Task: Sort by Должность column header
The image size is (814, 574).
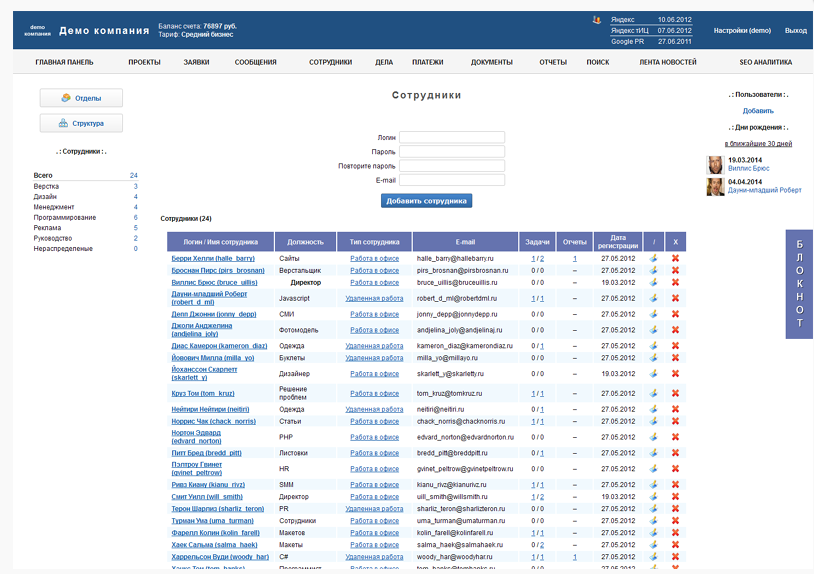Action: tap(305, 242)
